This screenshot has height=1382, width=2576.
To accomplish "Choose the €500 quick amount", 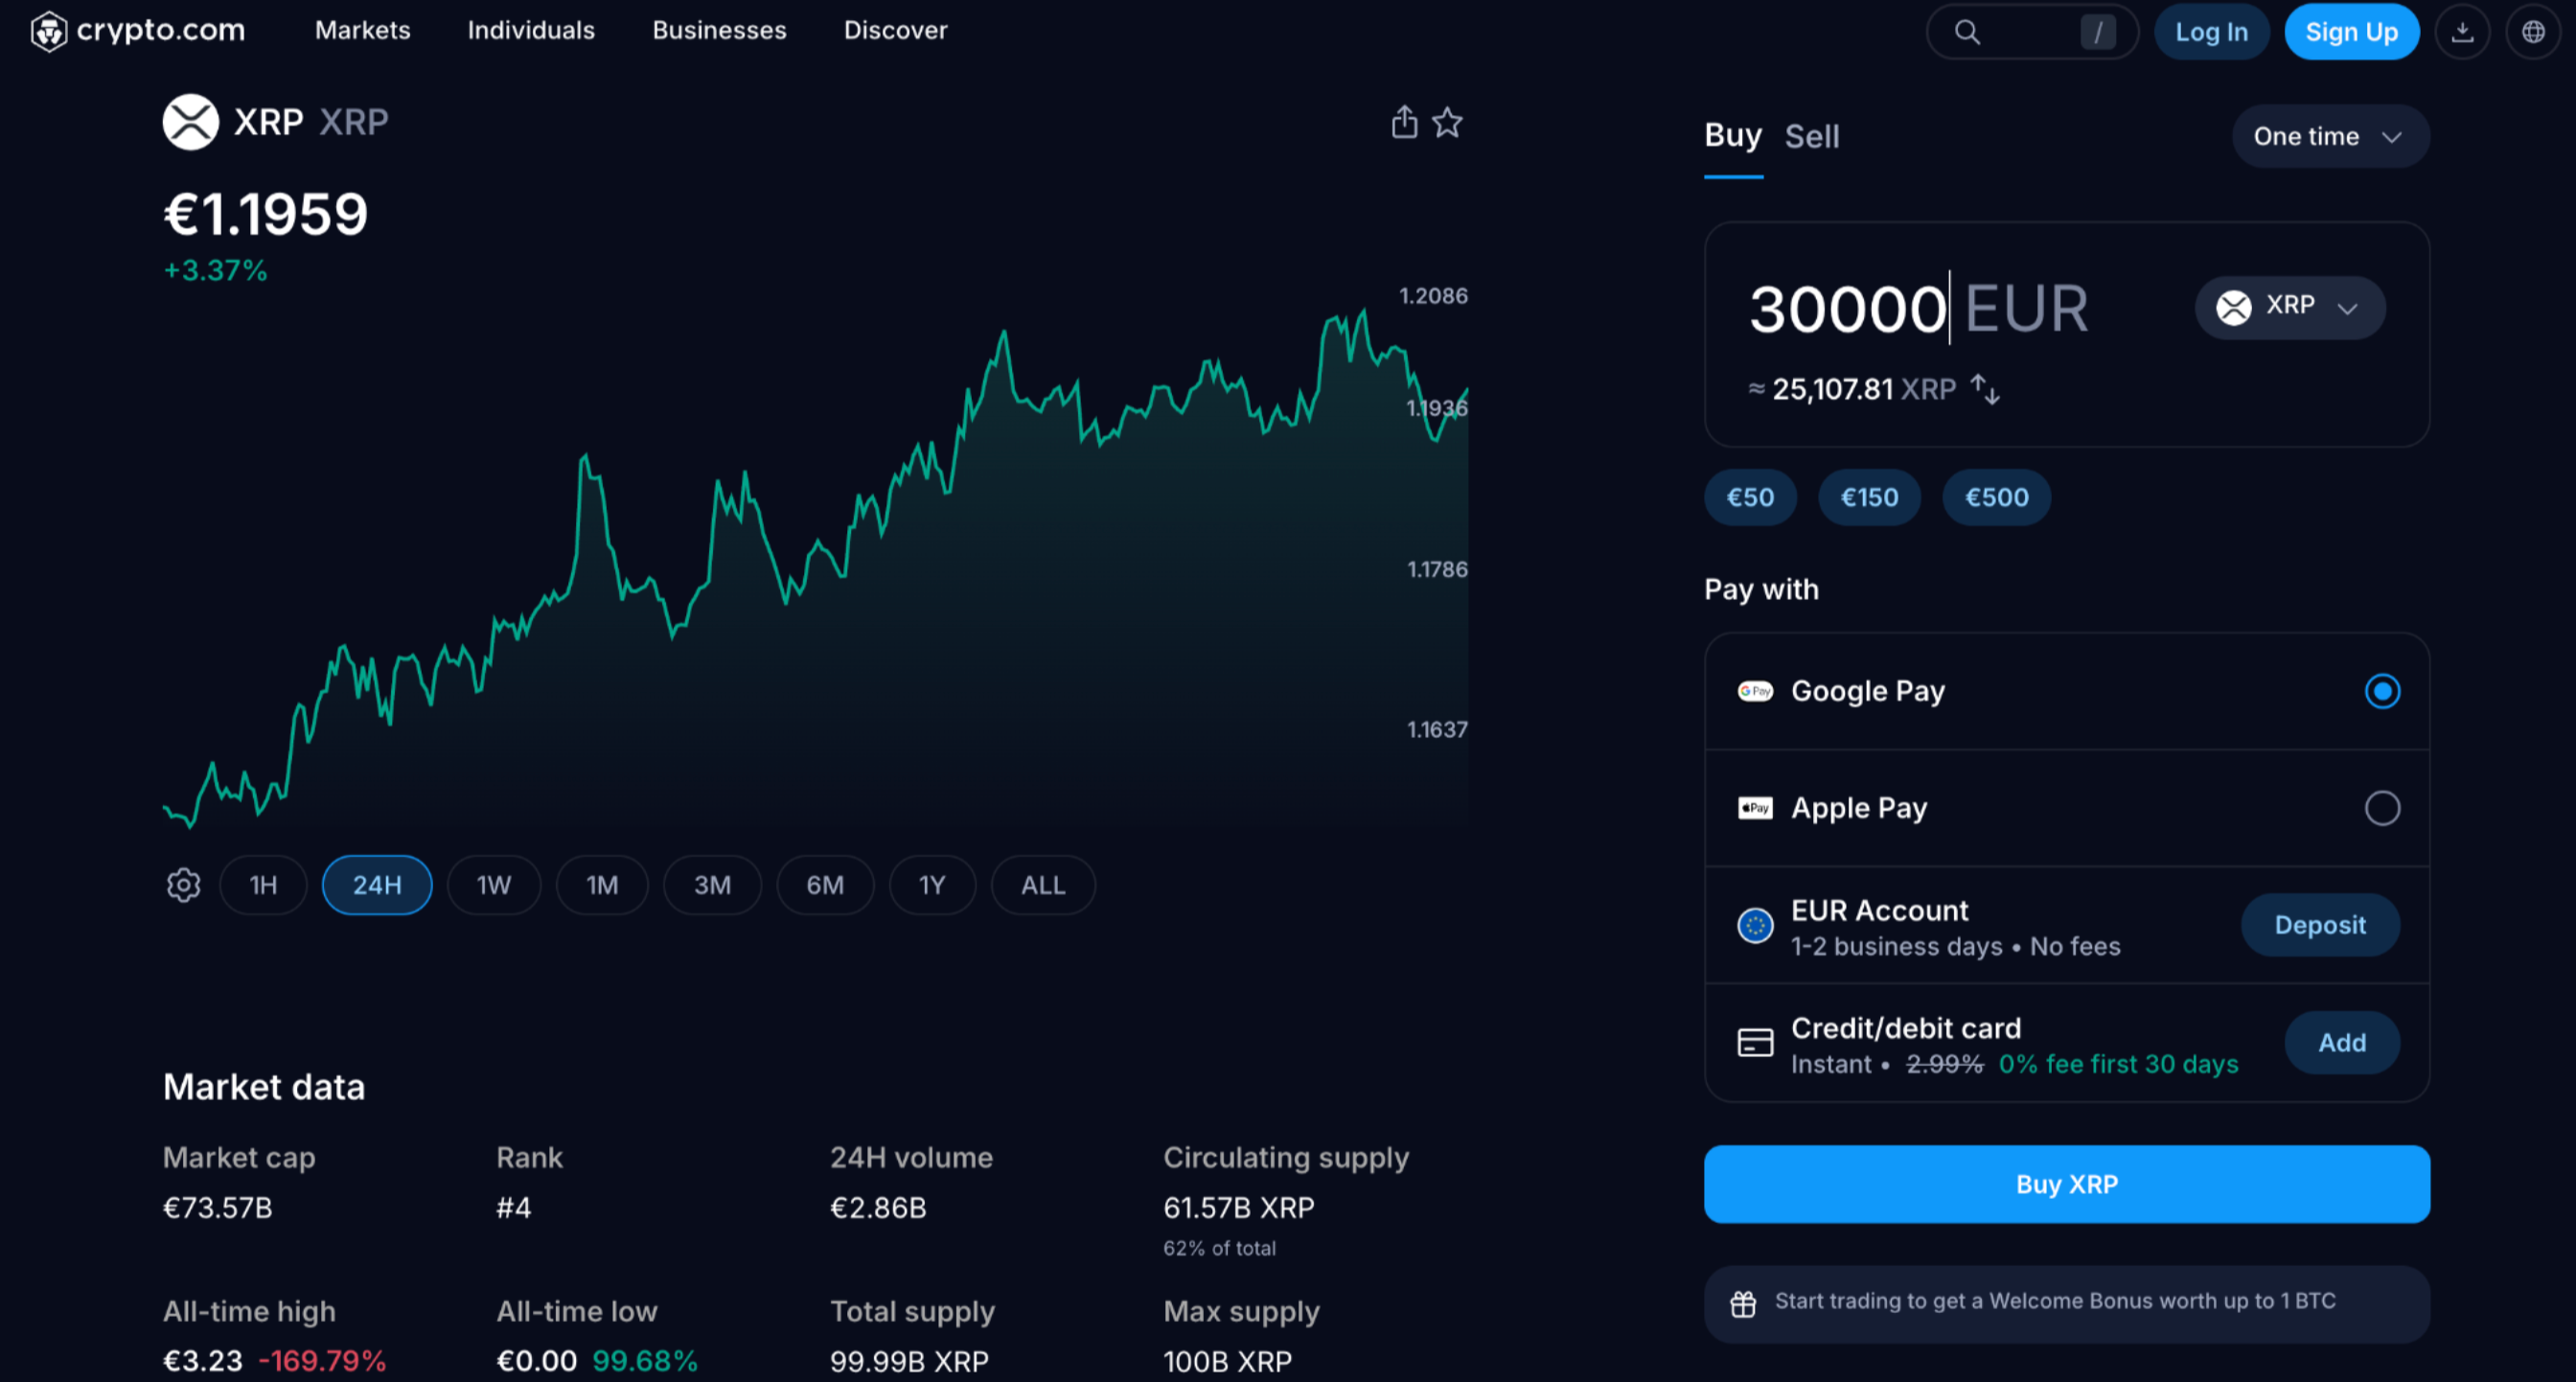I will point(1996,497).
